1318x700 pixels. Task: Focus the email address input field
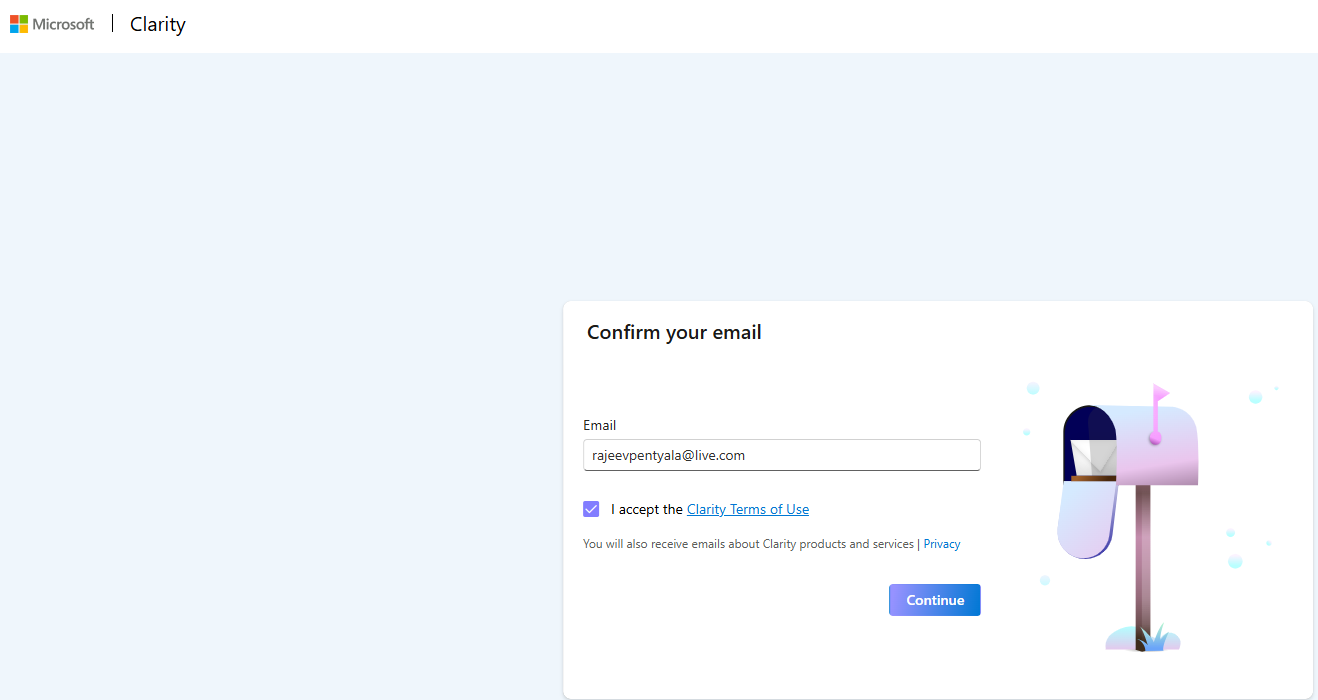(x=781, y=455)
